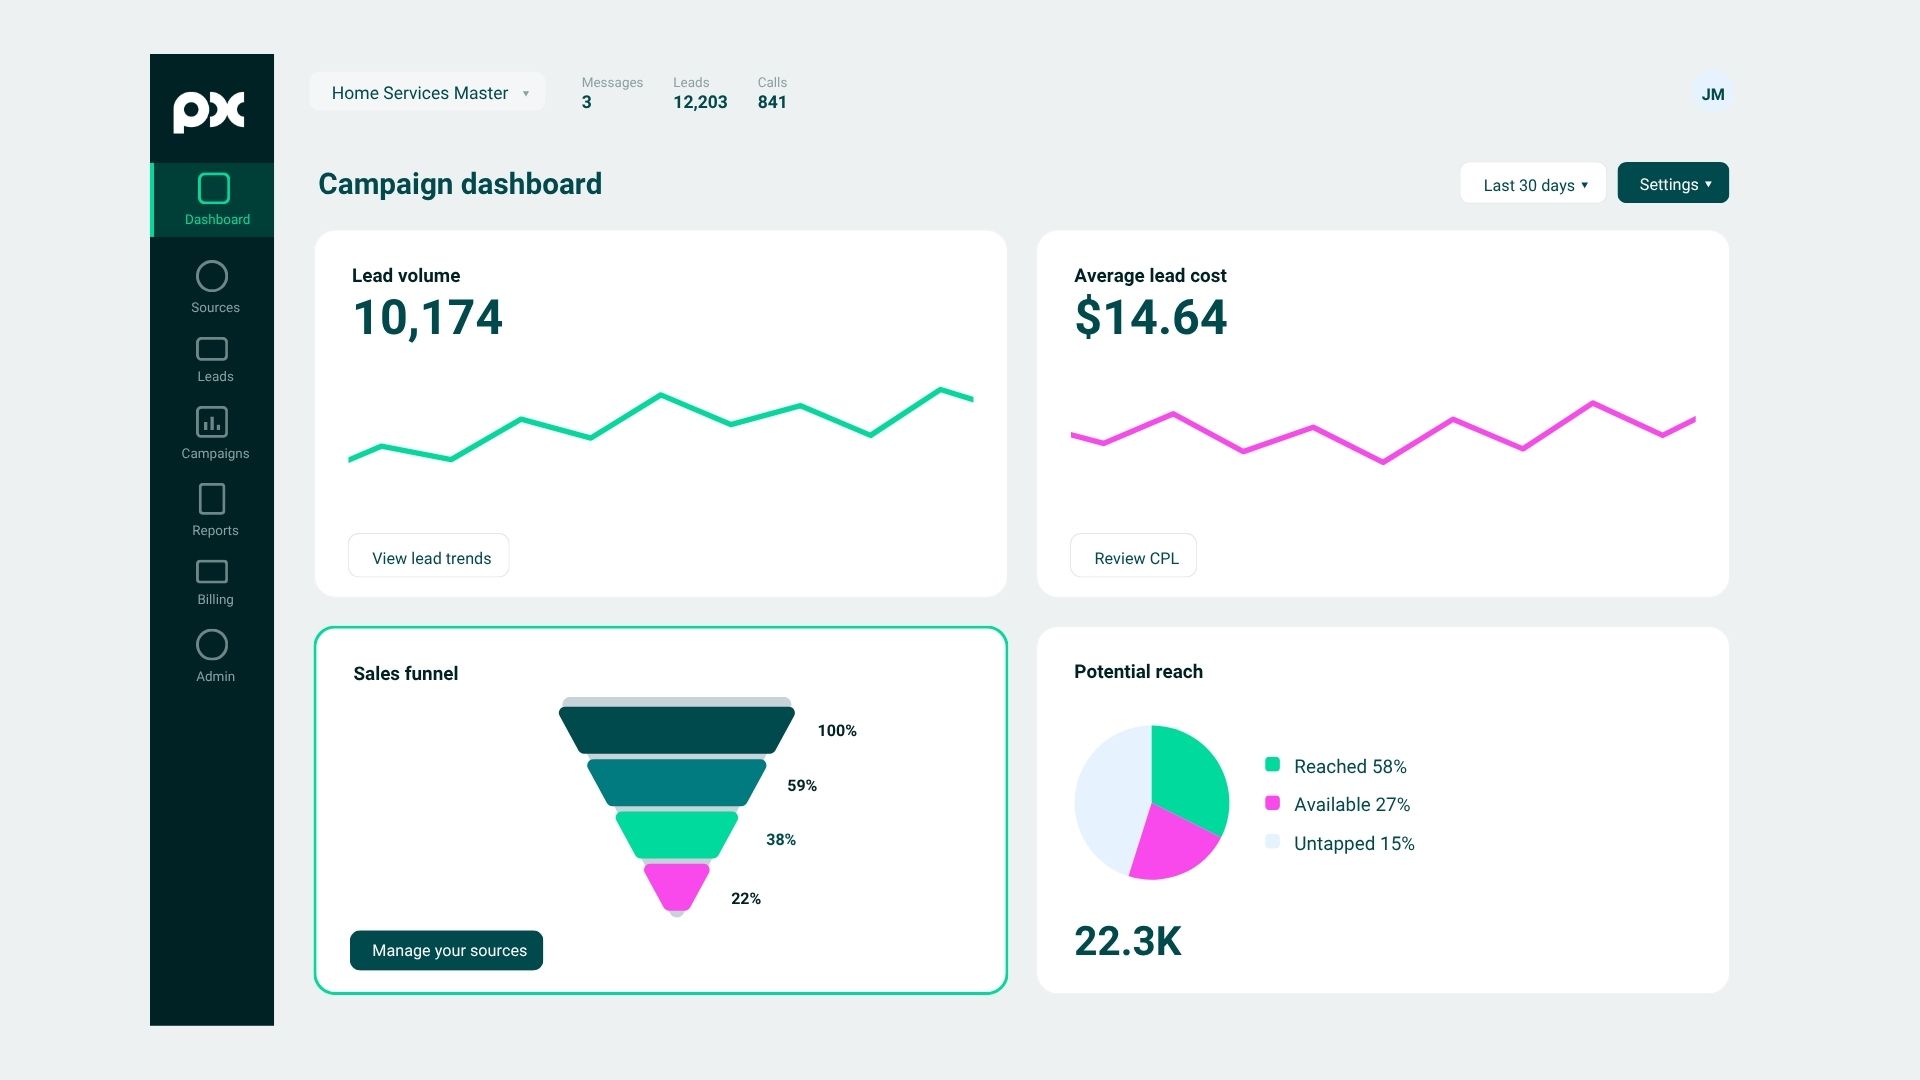The width and height of the screenshot is (1920, 1080).
Task: Open the Dashboard sidebar icon
Action: (x=214, y=188)
